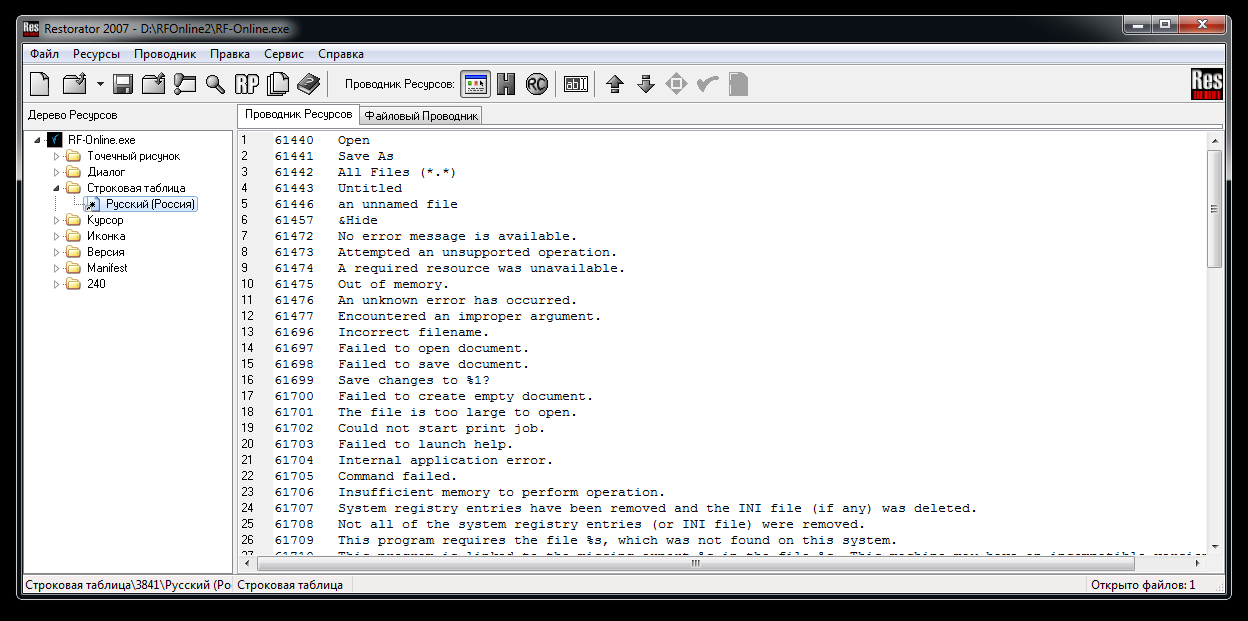Click the grayed document icon in toolbar
Screen dimensions: 1248x621
click(738, 84)
